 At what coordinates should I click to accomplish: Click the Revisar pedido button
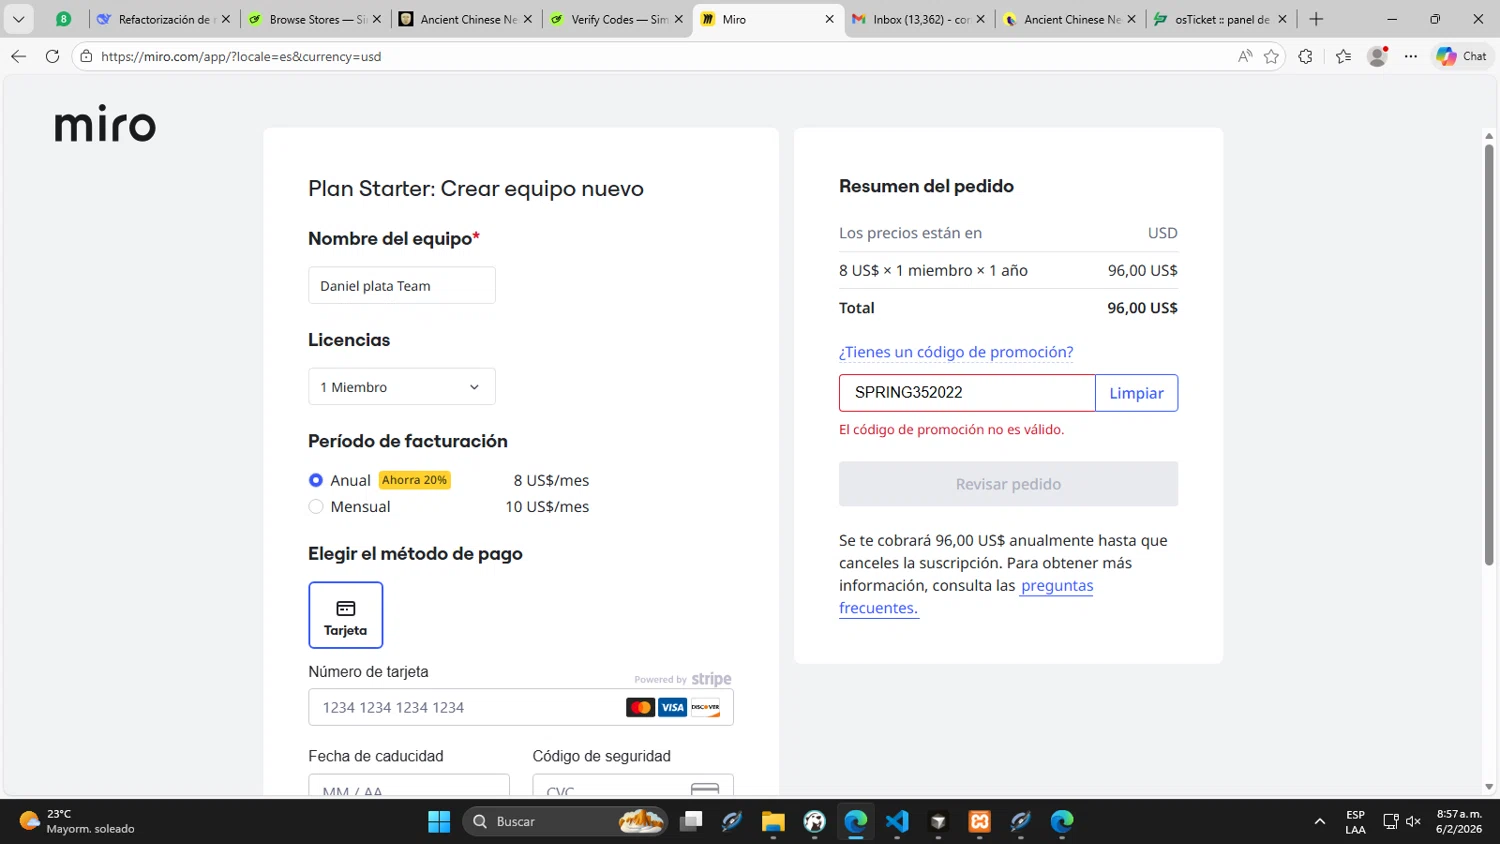(1008, 484)
